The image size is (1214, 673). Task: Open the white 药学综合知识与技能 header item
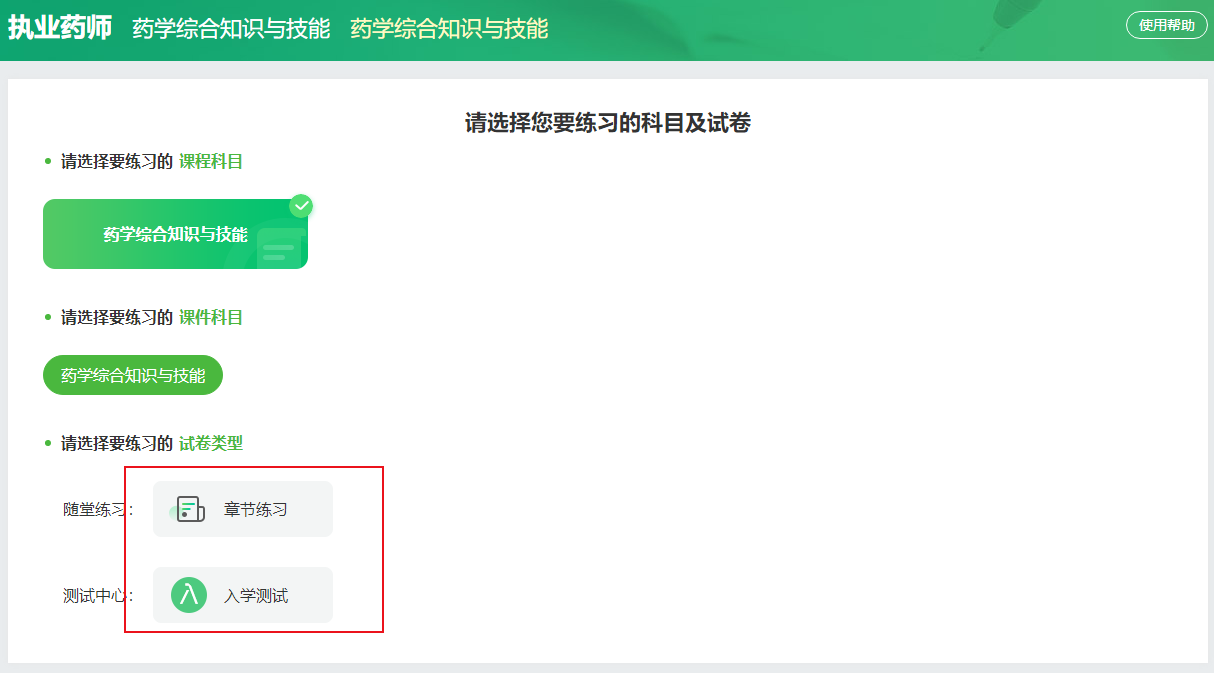231,29
